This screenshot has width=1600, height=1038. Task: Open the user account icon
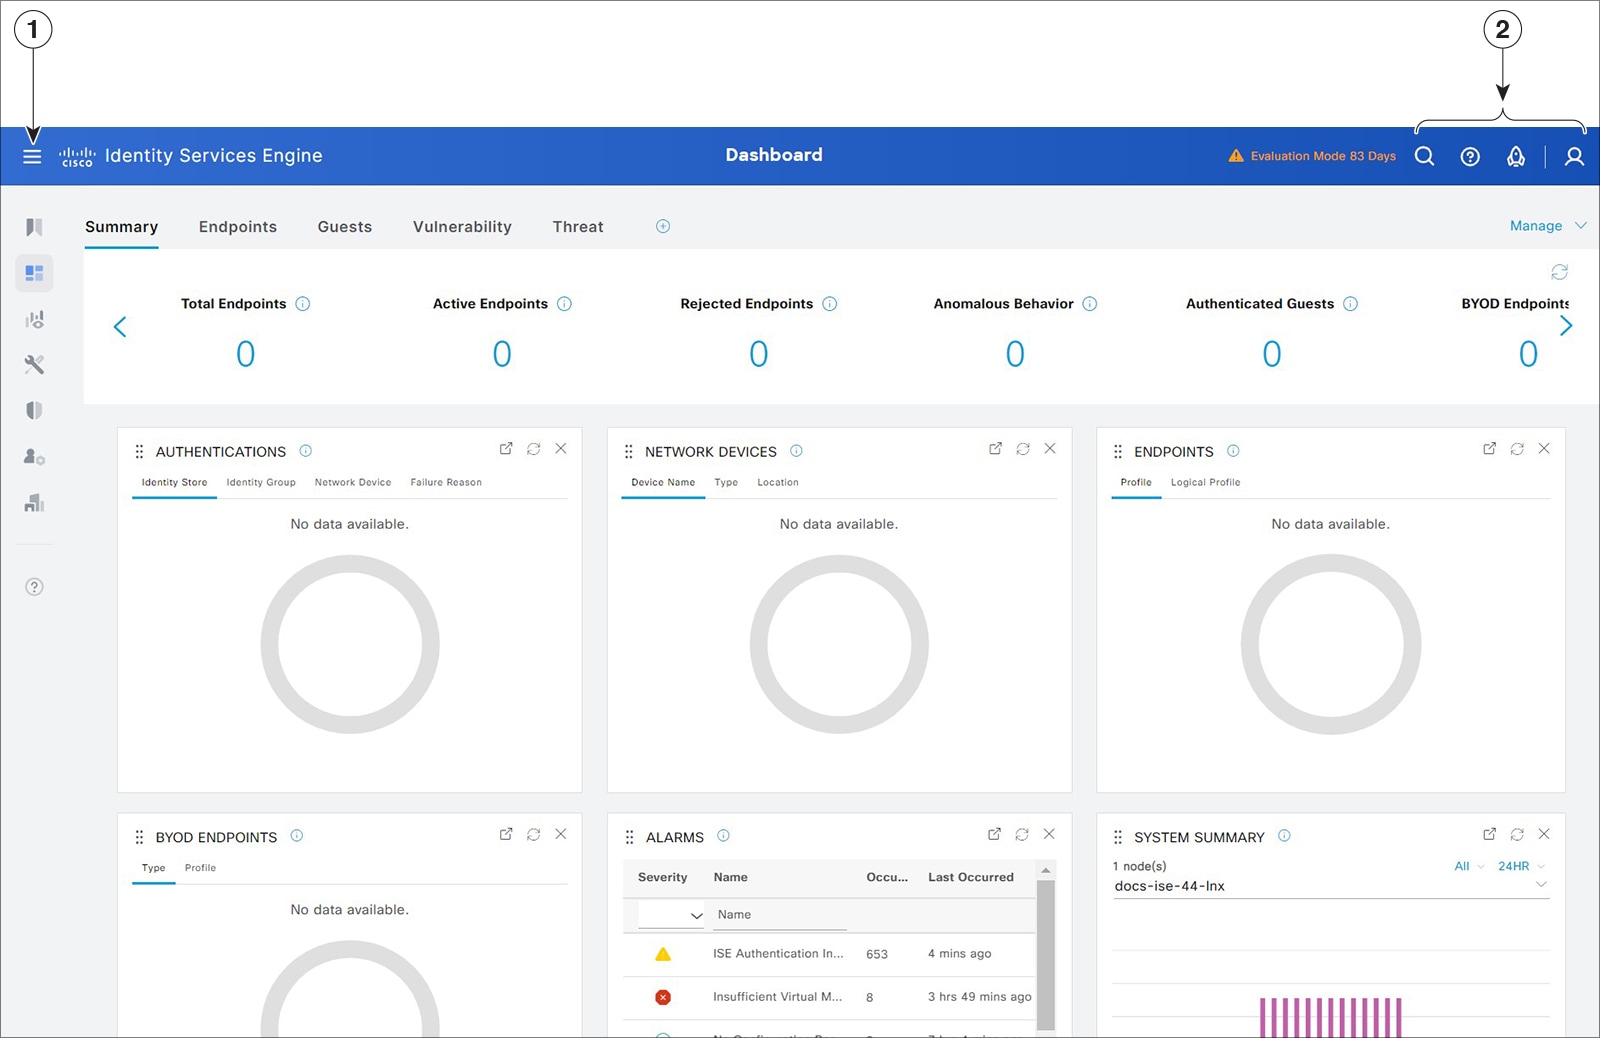pos(1574,156)
